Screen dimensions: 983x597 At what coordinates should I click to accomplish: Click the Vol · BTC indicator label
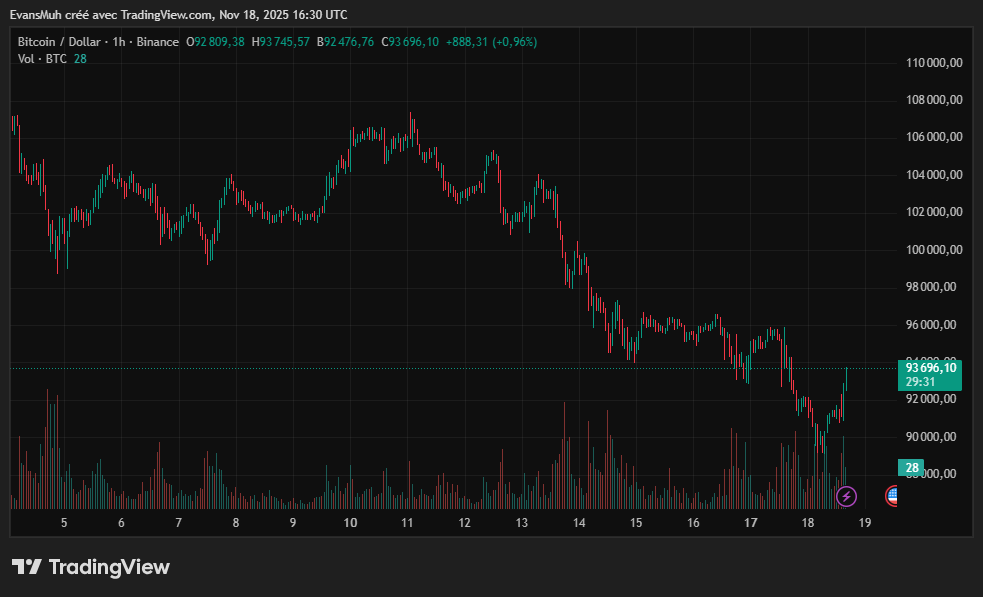(x=42, y=59)
